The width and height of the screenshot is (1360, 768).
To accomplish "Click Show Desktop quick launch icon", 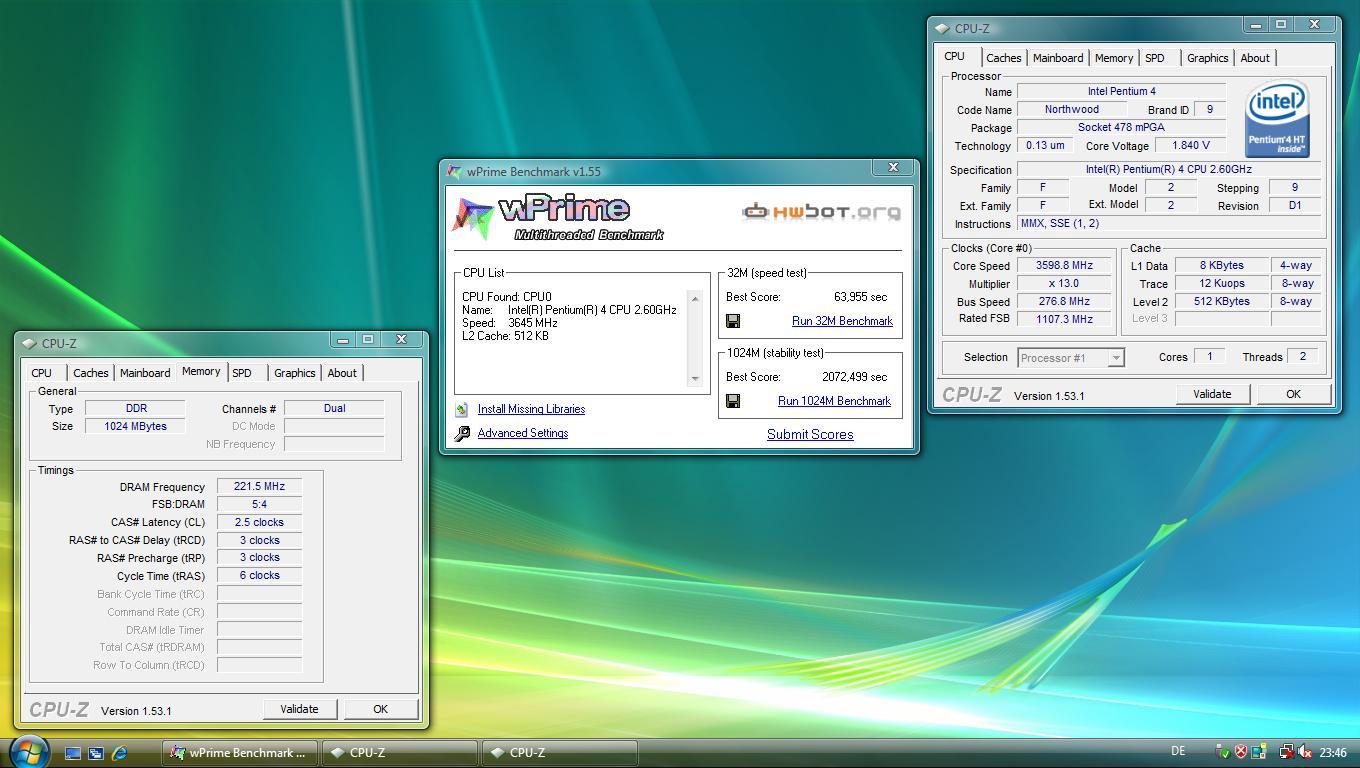I will coord(73,753).
